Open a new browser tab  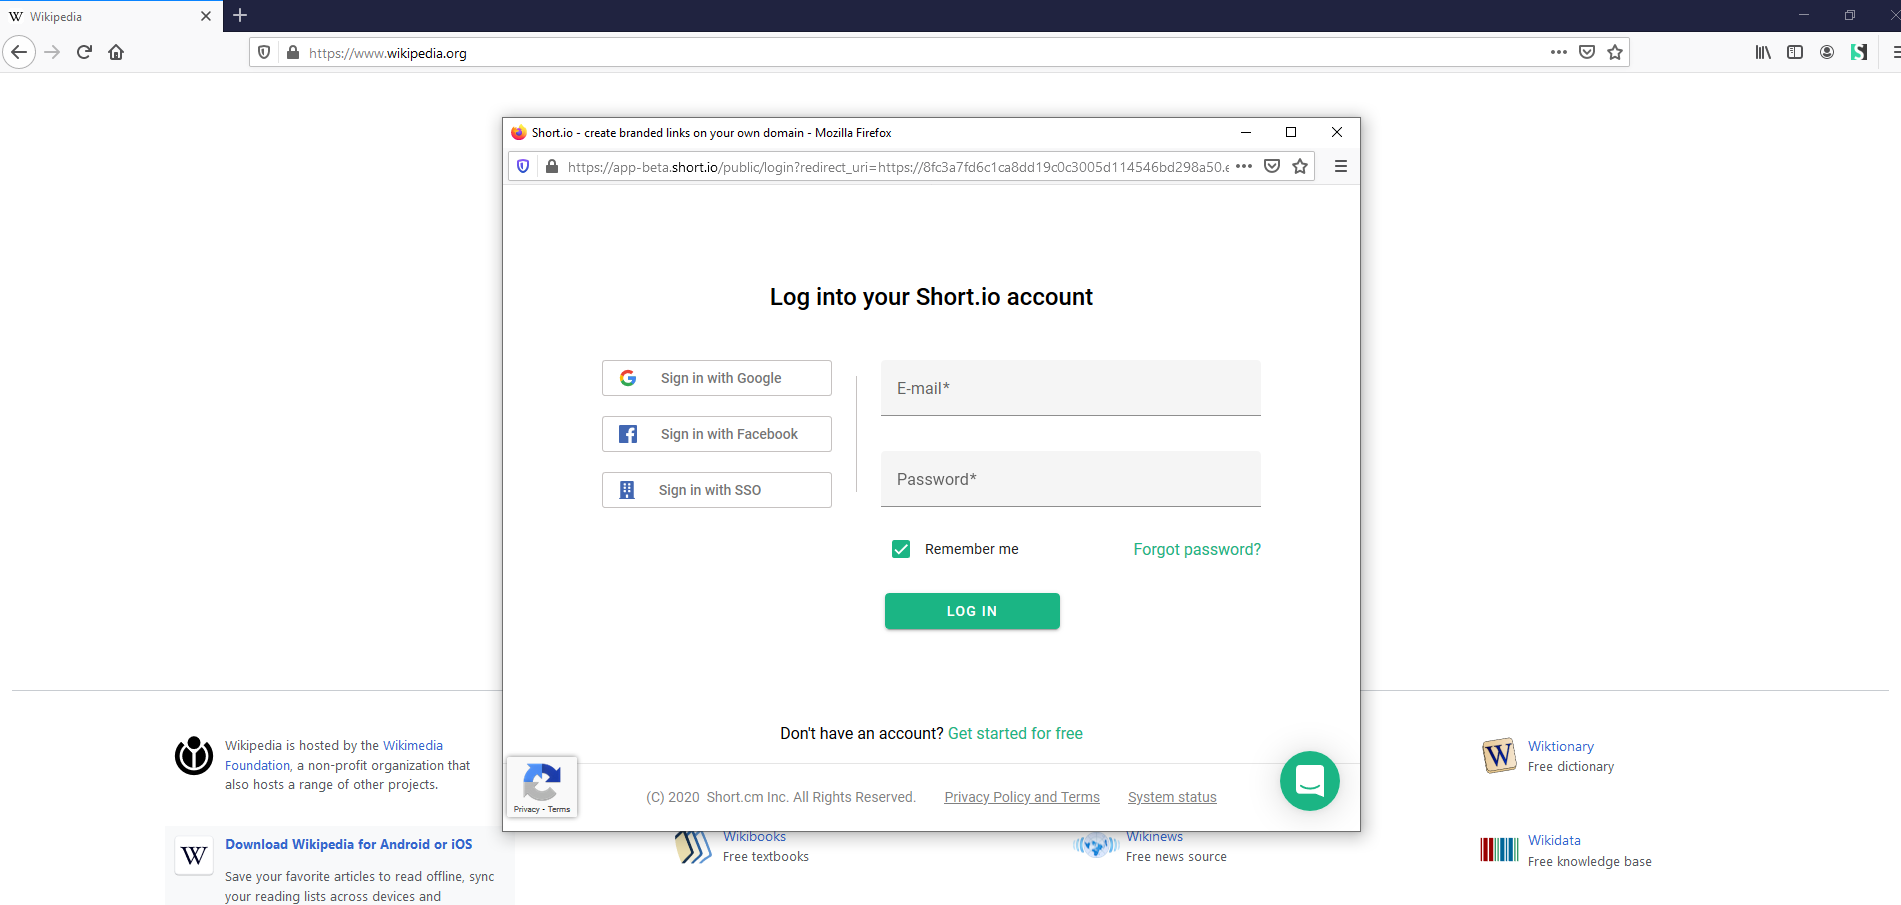239,16
